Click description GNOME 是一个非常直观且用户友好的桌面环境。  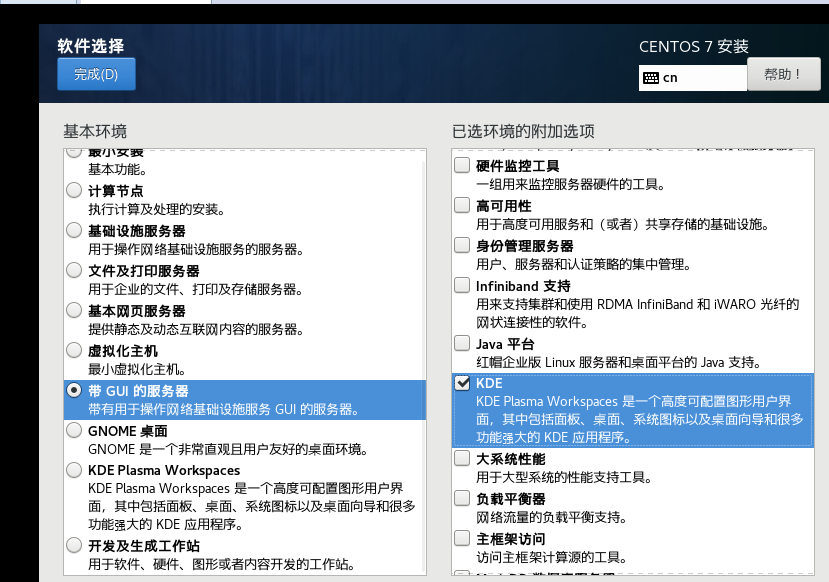(x=228, y=449)
